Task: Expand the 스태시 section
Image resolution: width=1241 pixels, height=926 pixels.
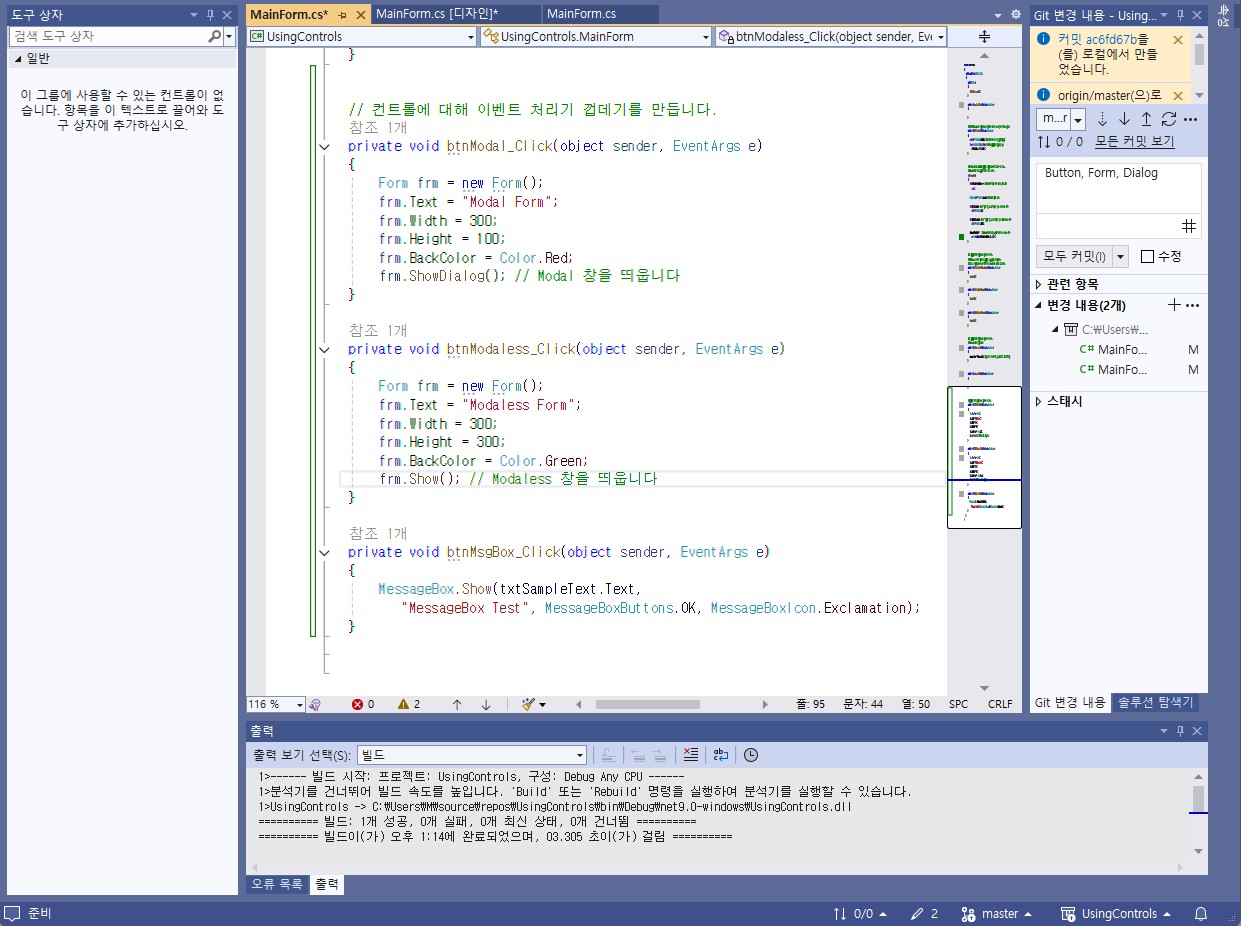Action: [1039, 401]
